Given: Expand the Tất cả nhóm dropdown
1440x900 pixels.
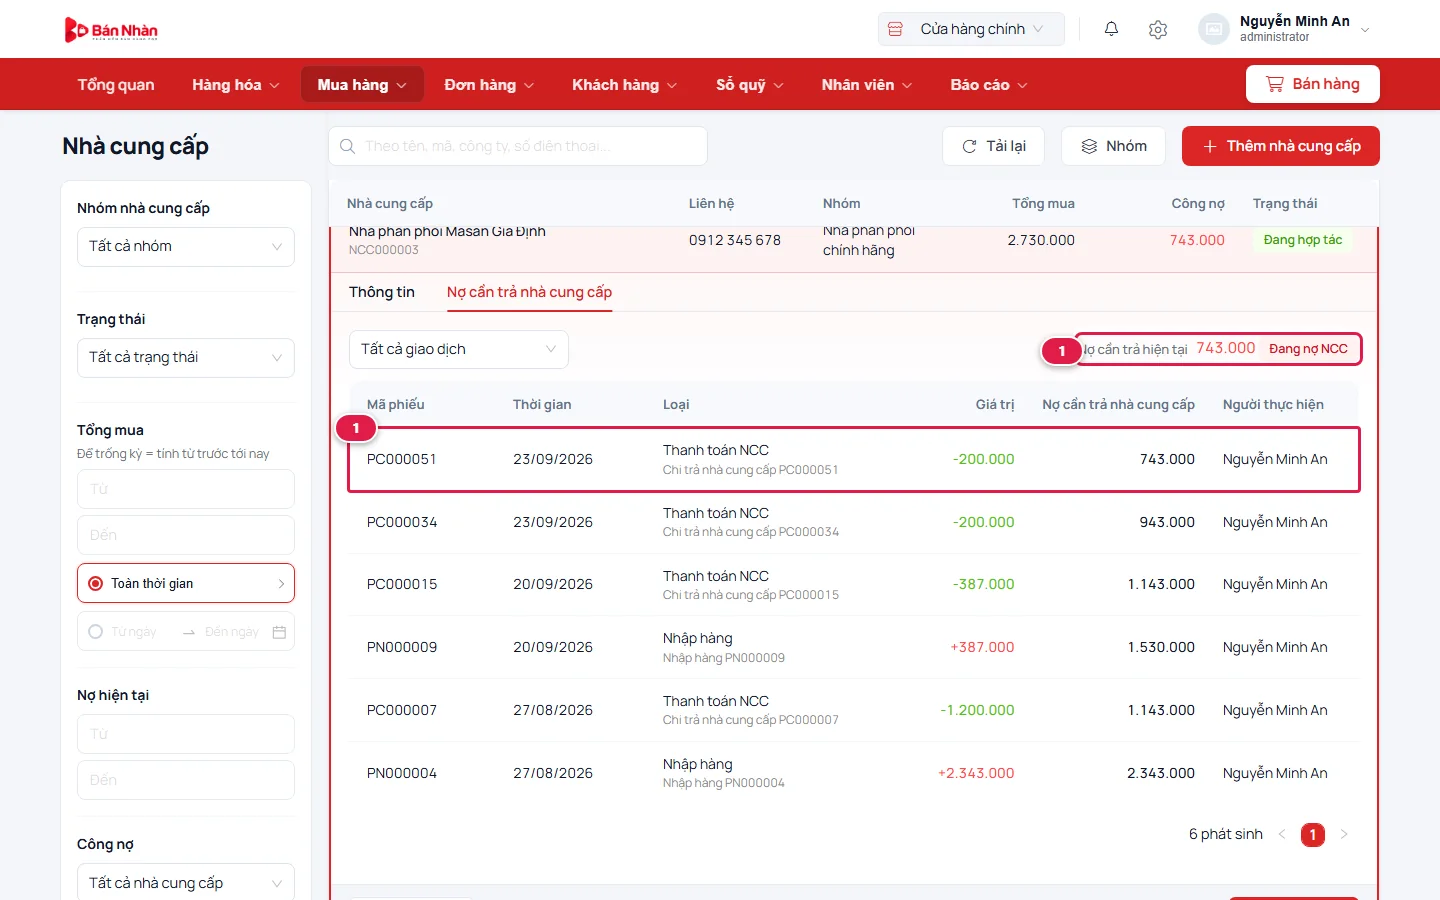Looking at the screenshot, I should coord(186,247).
